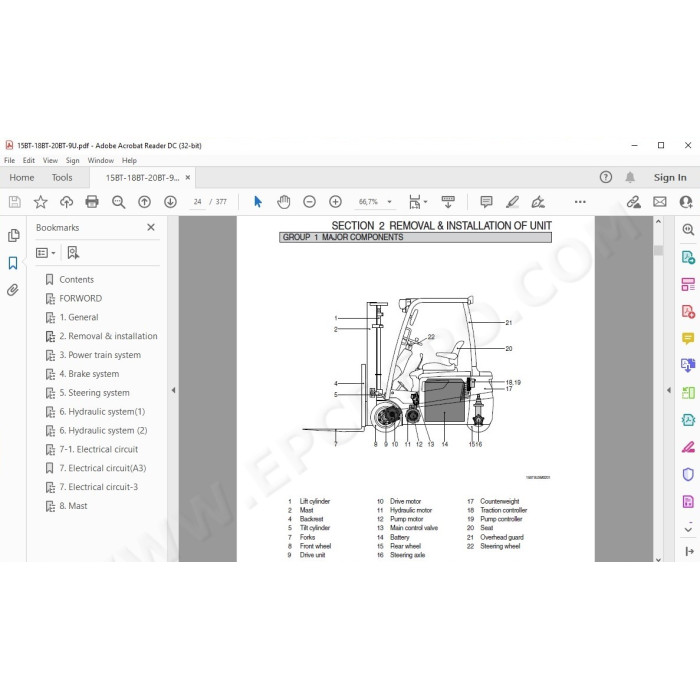This screenshot has height=700, width=700.
Task: Select the Highlight text tool
Action: click(x=512, y=202)
